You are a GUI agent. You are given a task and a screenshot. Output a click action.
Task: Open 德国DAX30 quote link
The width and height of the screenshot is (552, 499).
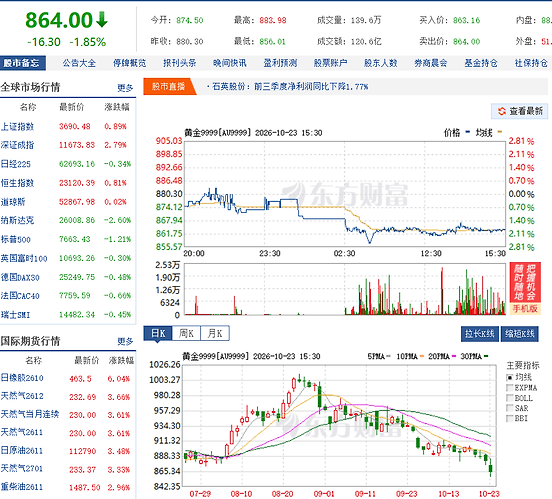(20, 277)
